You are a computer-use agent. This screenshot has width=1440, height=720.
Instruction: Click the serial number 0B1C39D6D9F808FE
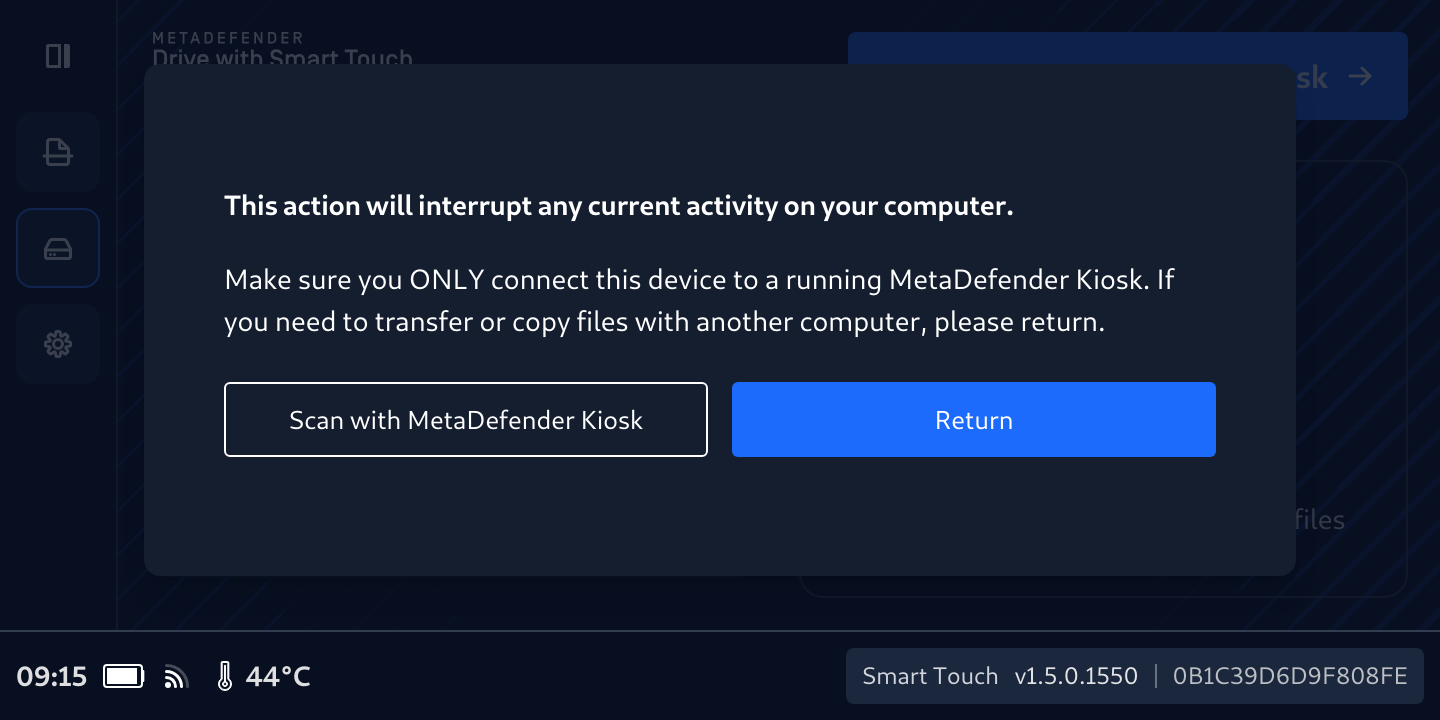point(1290,677)
